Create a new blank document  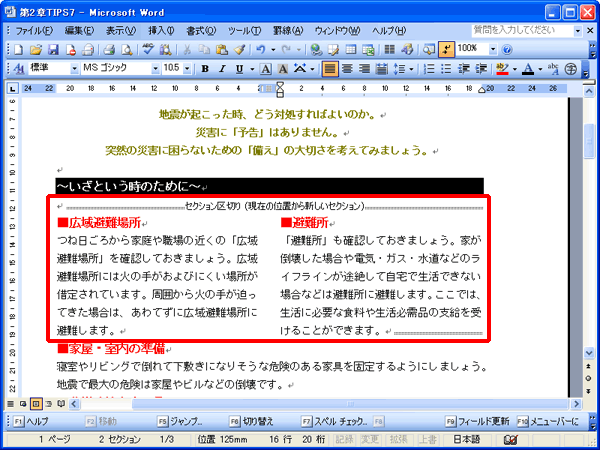point(18,49)
